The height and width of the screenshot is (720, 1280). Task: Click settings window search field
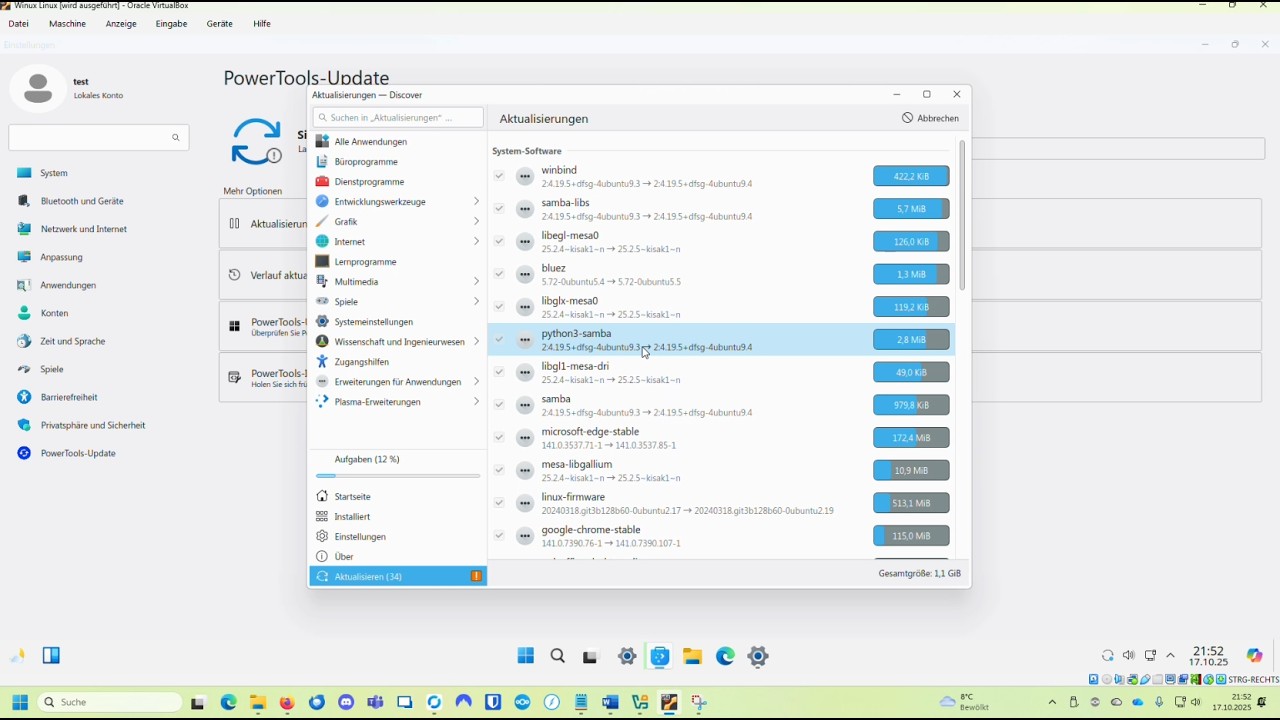98,137
